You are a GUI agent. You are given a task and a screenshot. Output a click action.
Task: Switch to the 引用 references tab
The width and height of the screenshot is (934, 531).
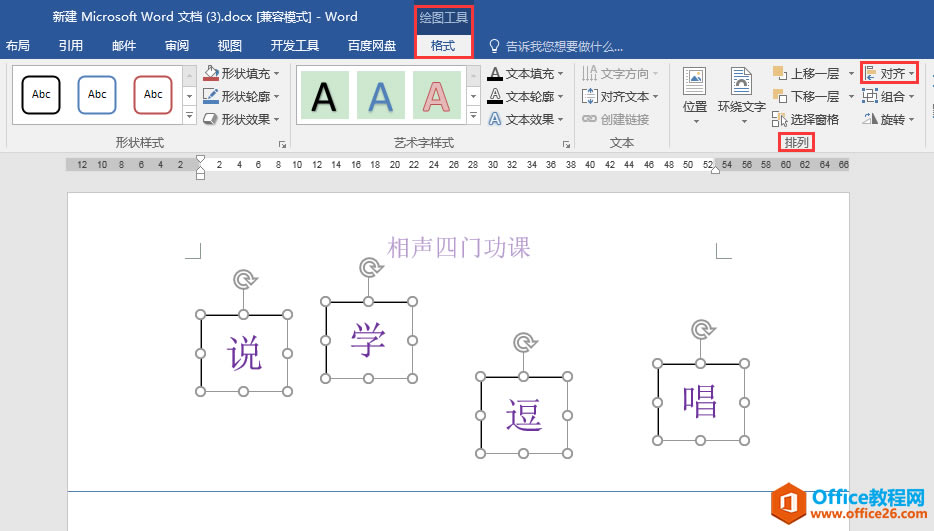71,46
